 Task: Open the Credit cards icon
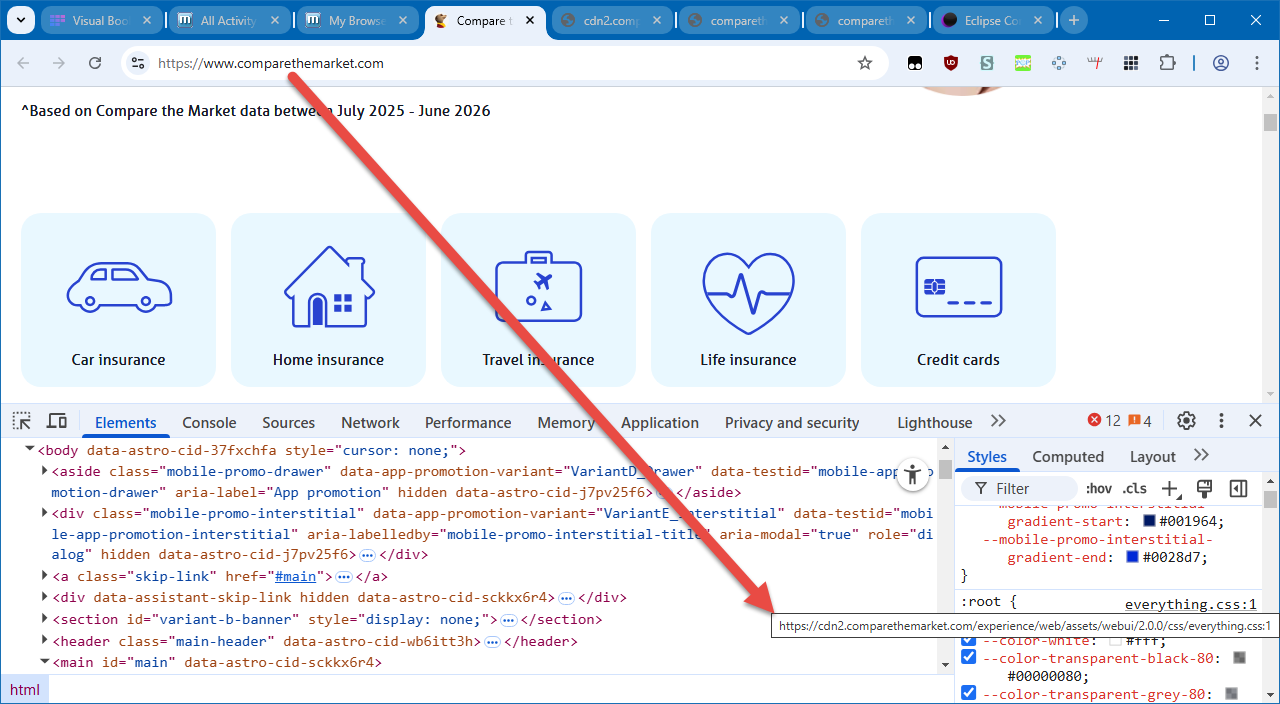[958, 287]
